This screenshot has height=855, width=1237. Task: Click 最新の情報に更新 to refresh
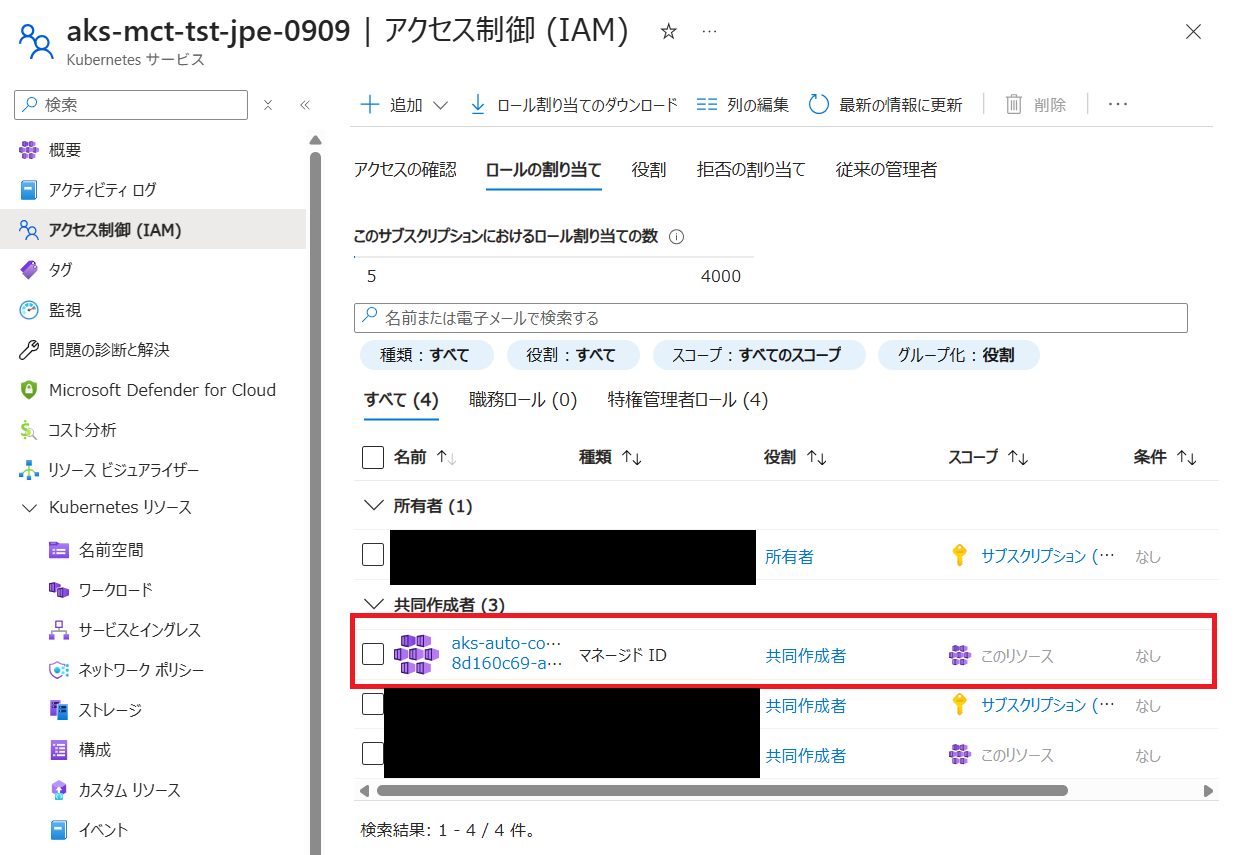(886, 105)
